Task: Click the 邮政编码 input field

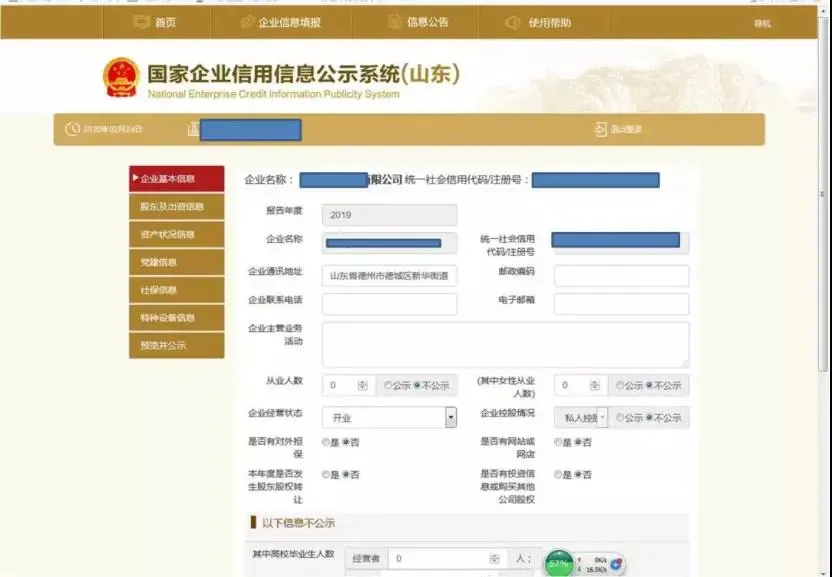Action: [621, 276]
